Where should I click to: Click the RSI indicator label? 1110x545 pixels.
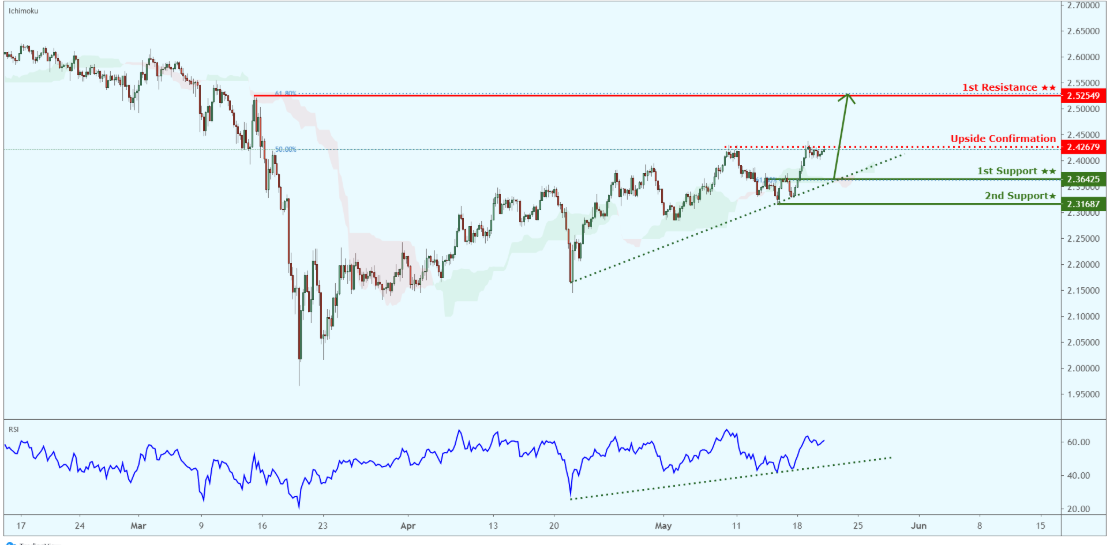click(x=11, y=428)
